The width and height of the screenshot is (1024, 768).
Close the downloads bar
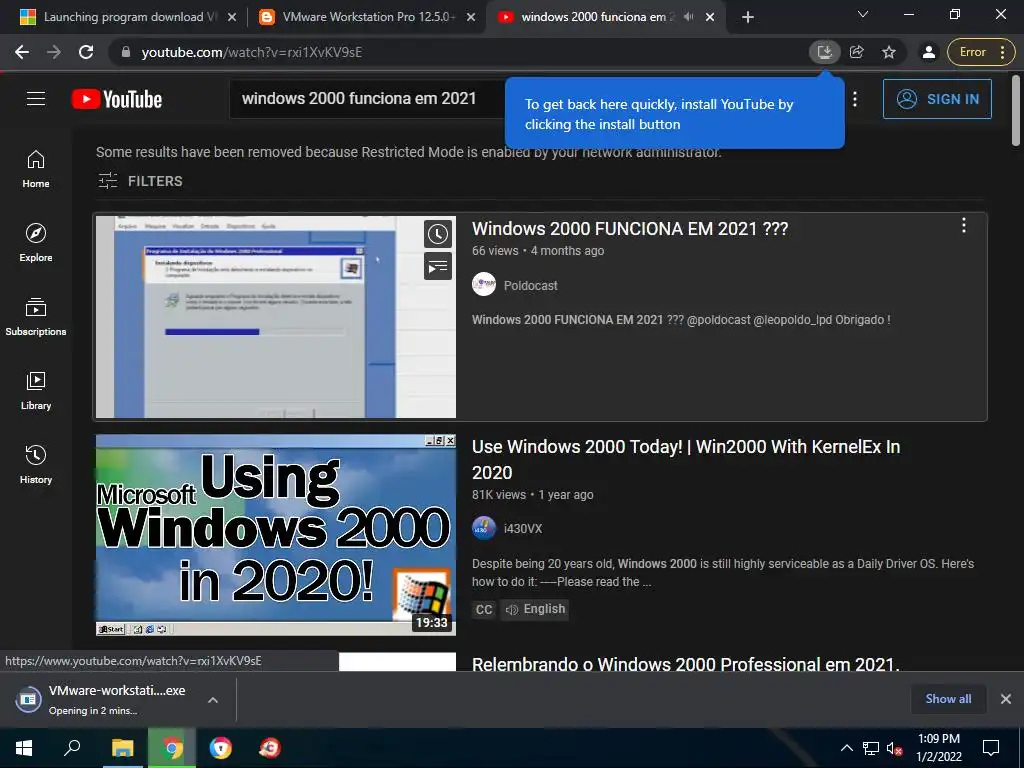coord(1006,699)
